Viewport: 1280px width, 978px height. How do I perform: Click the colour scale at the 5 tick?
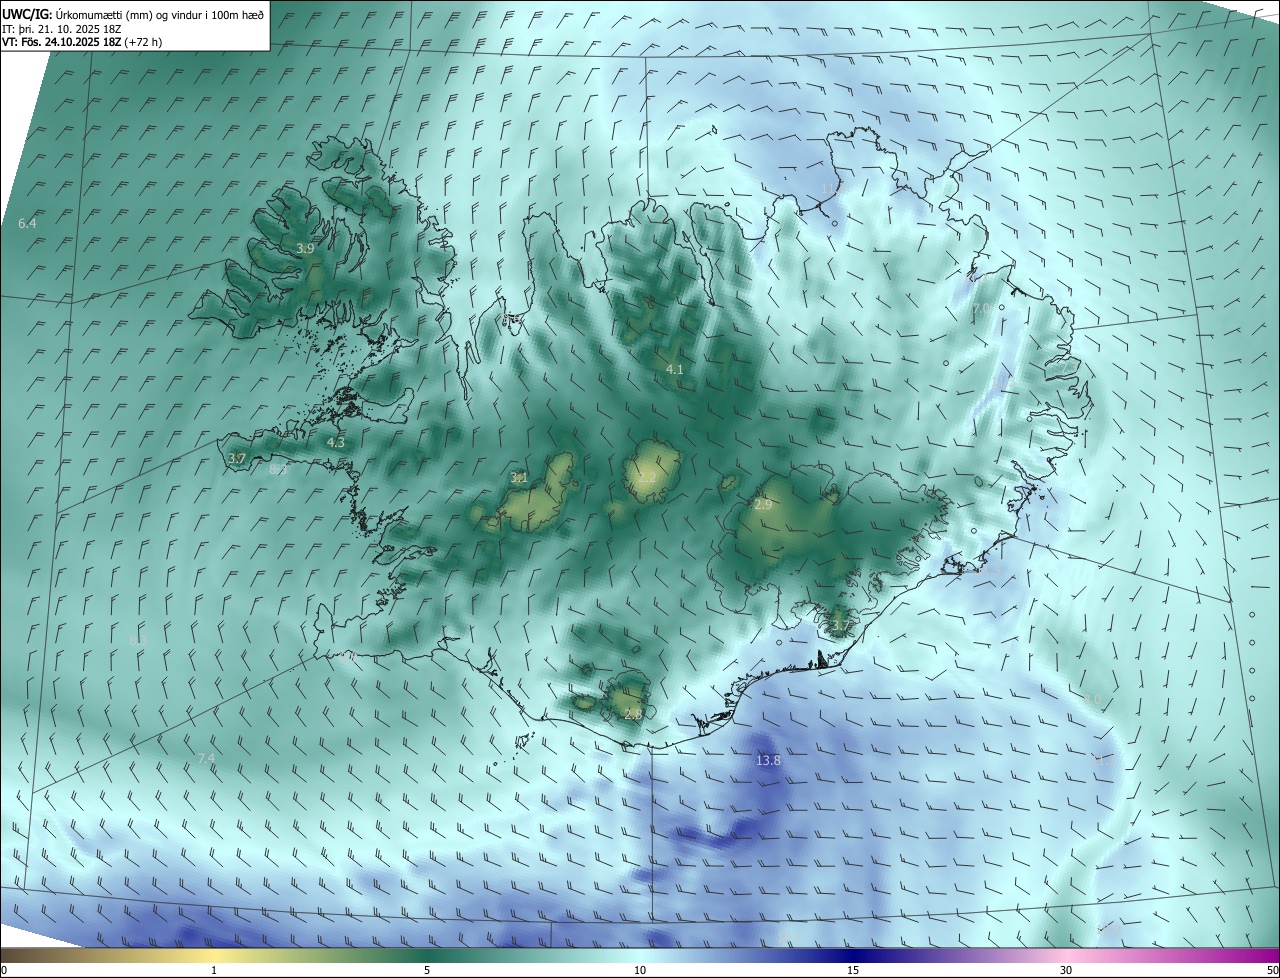tap(427, 970)
